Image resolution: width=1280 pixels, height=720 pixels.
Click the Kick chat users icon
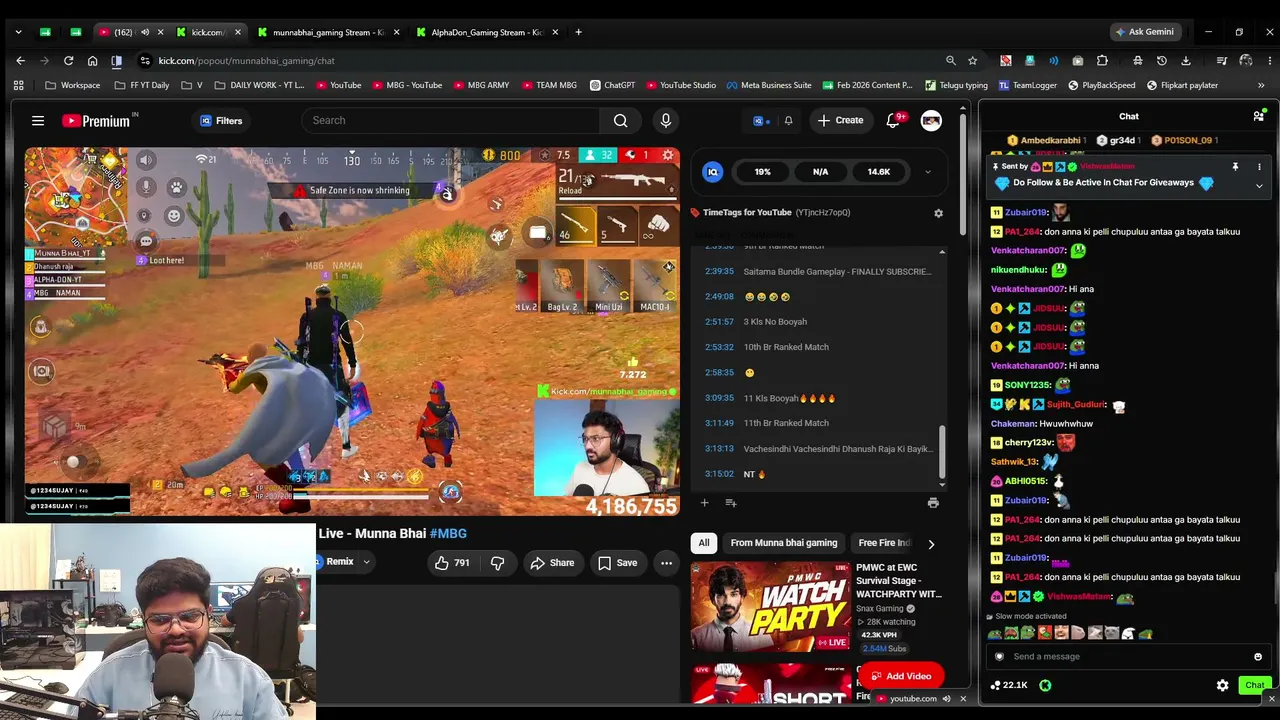pyautogui.click(x=1258, y=117)
